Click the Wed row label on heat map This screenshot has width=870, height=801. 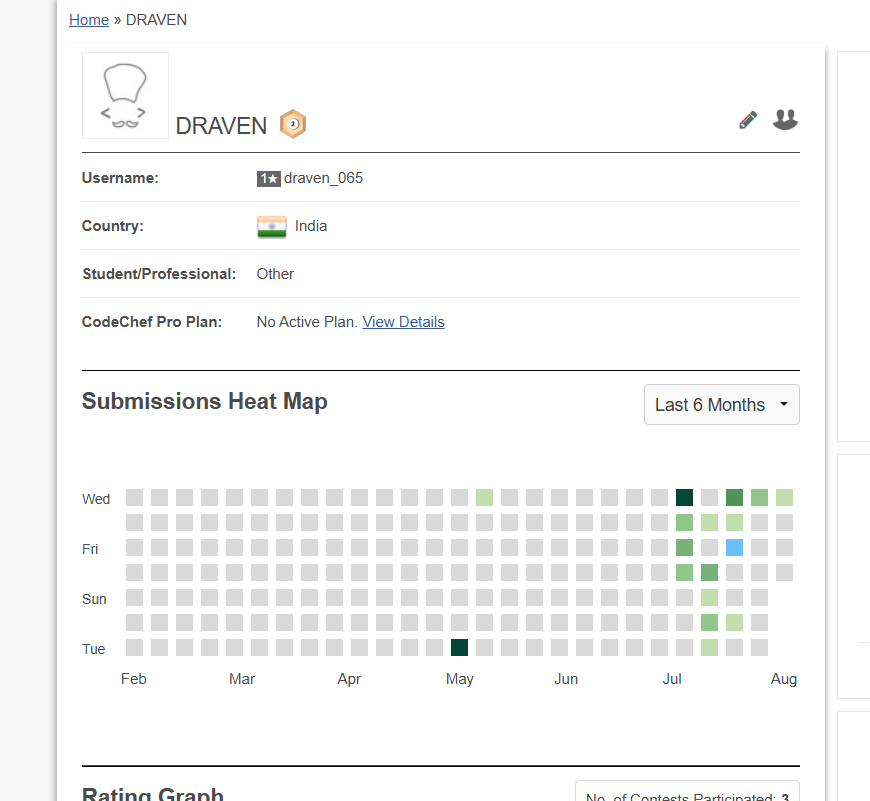pos(96,499)
